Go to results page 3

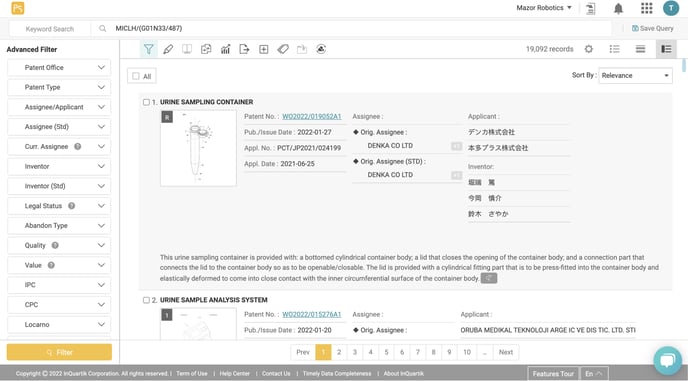click(355, 352)
